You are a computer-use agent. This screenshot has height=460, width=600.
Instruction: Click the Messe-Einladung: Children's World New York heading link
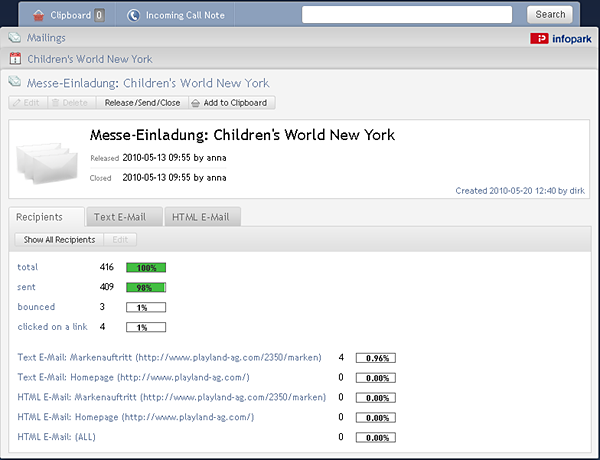pyautogui.click(x=148, y=83)
